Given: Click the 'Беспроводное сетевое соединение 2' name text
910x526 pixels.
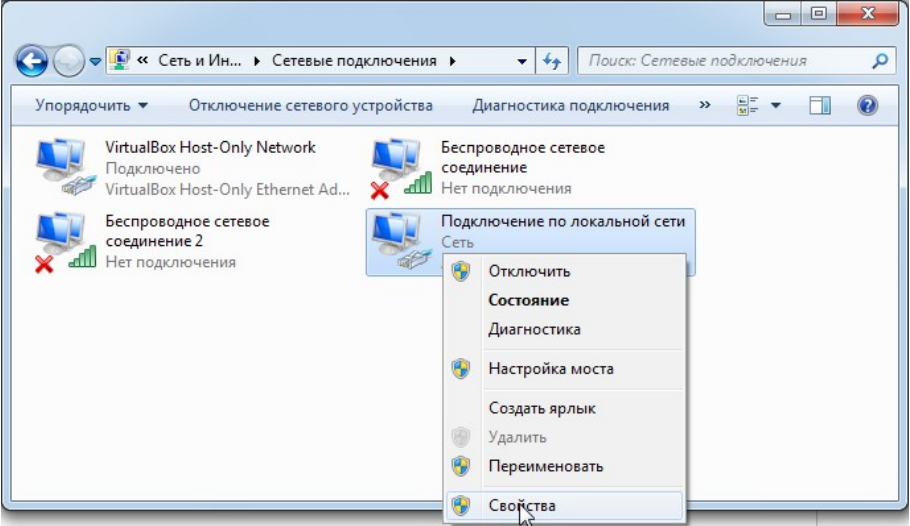Looking at the screenshot, I should pos(187,231).
